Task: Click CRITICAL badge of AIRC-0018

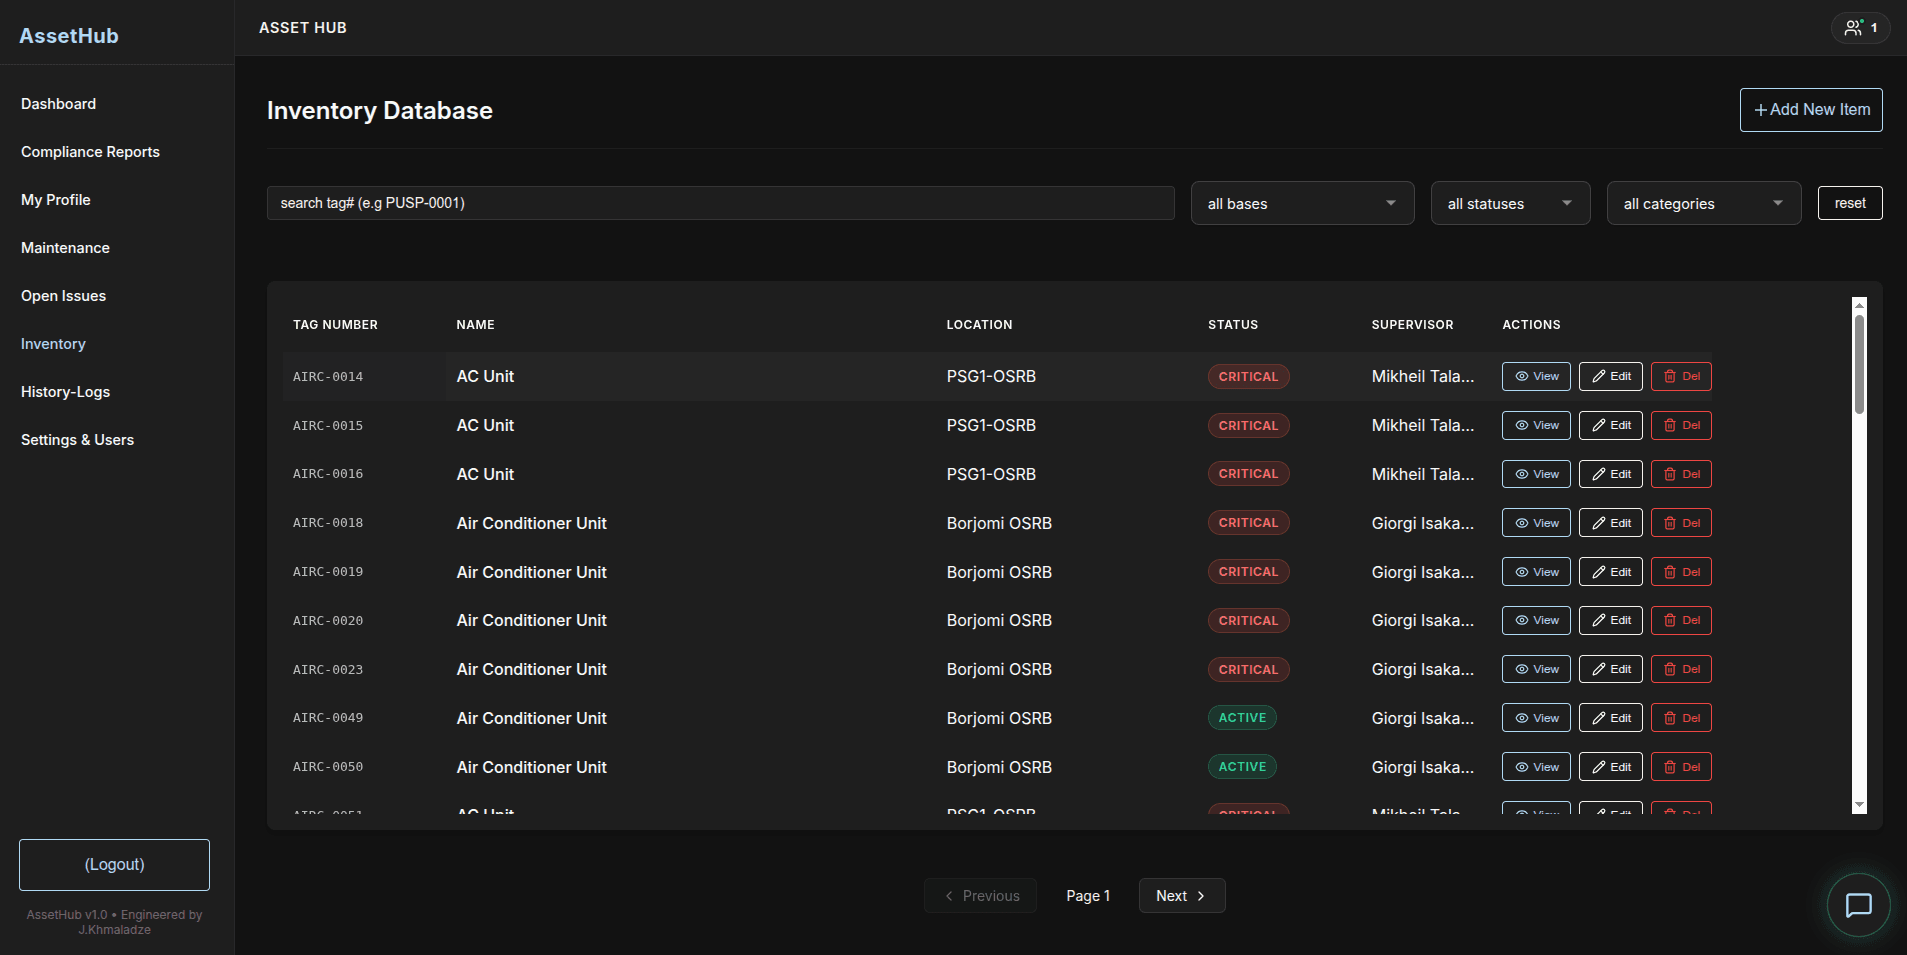Action: [x=1248, y=523]
